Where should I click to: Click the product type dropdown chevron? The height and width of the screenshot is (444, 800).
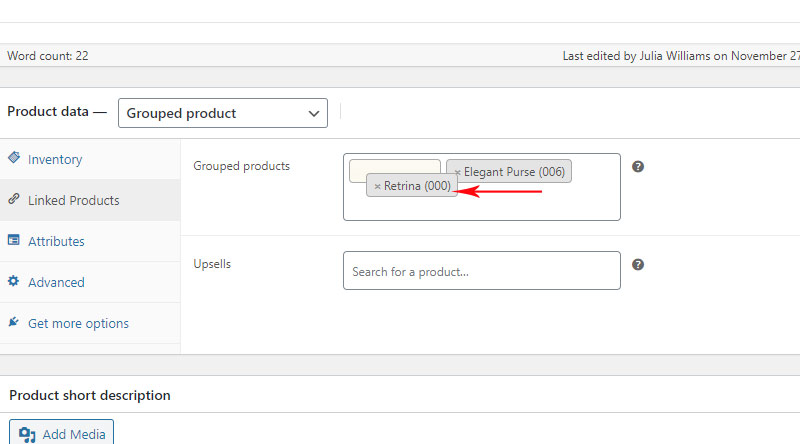[x=314, y=113]
